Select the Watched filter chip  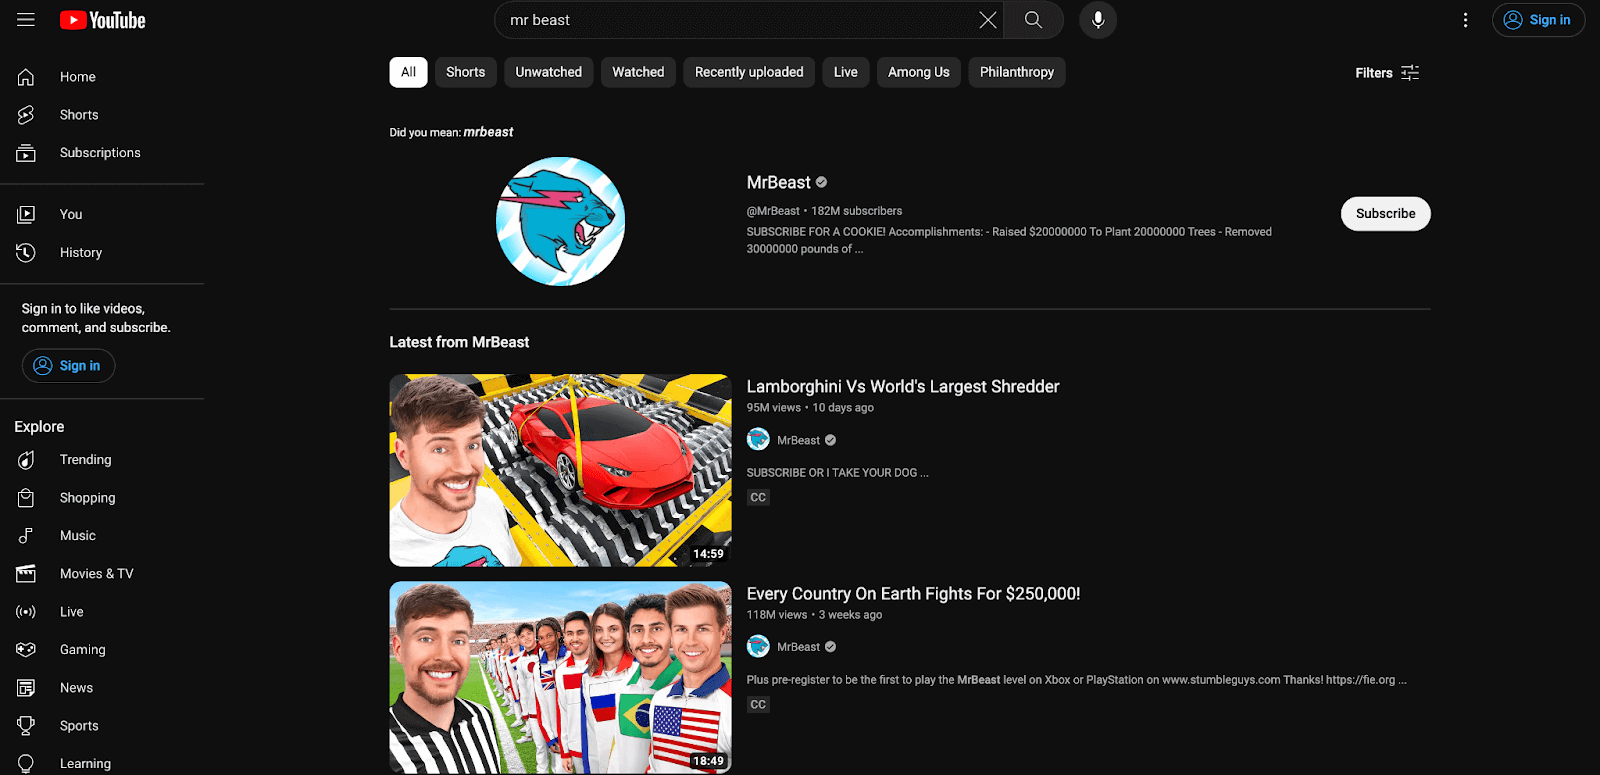point(638,72)
